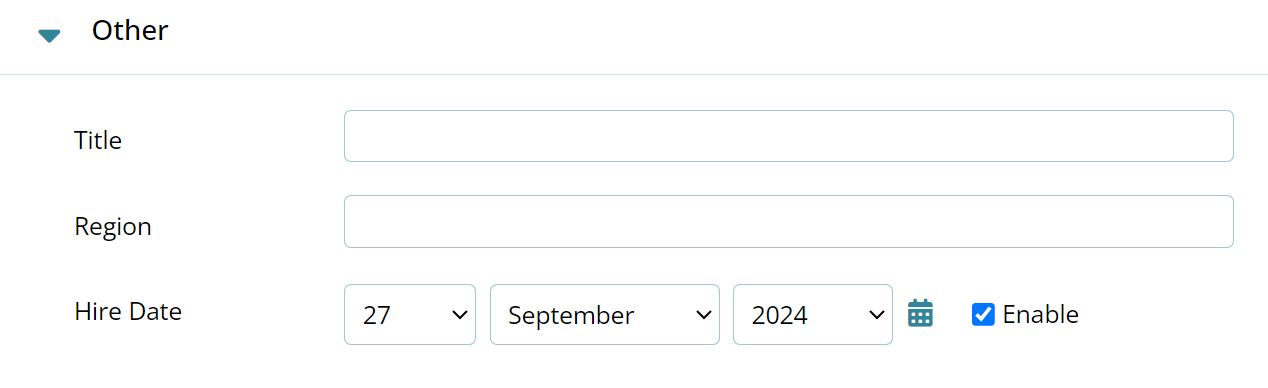
Task: Open the month dropdown showing September
Action: [605, 315]
